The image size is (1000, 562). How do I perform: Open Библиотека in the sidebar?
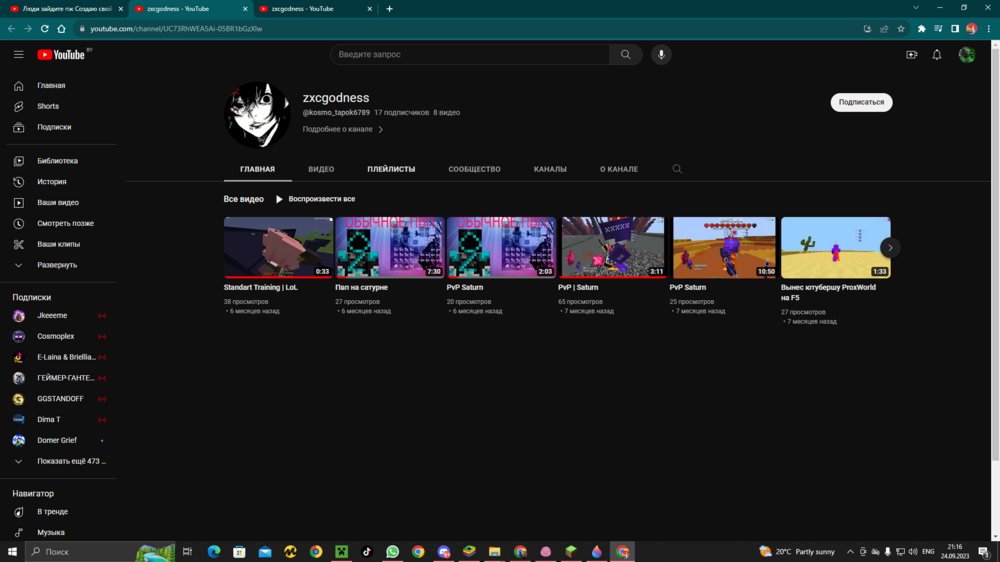pyautogui.click(x=58, y=161)
